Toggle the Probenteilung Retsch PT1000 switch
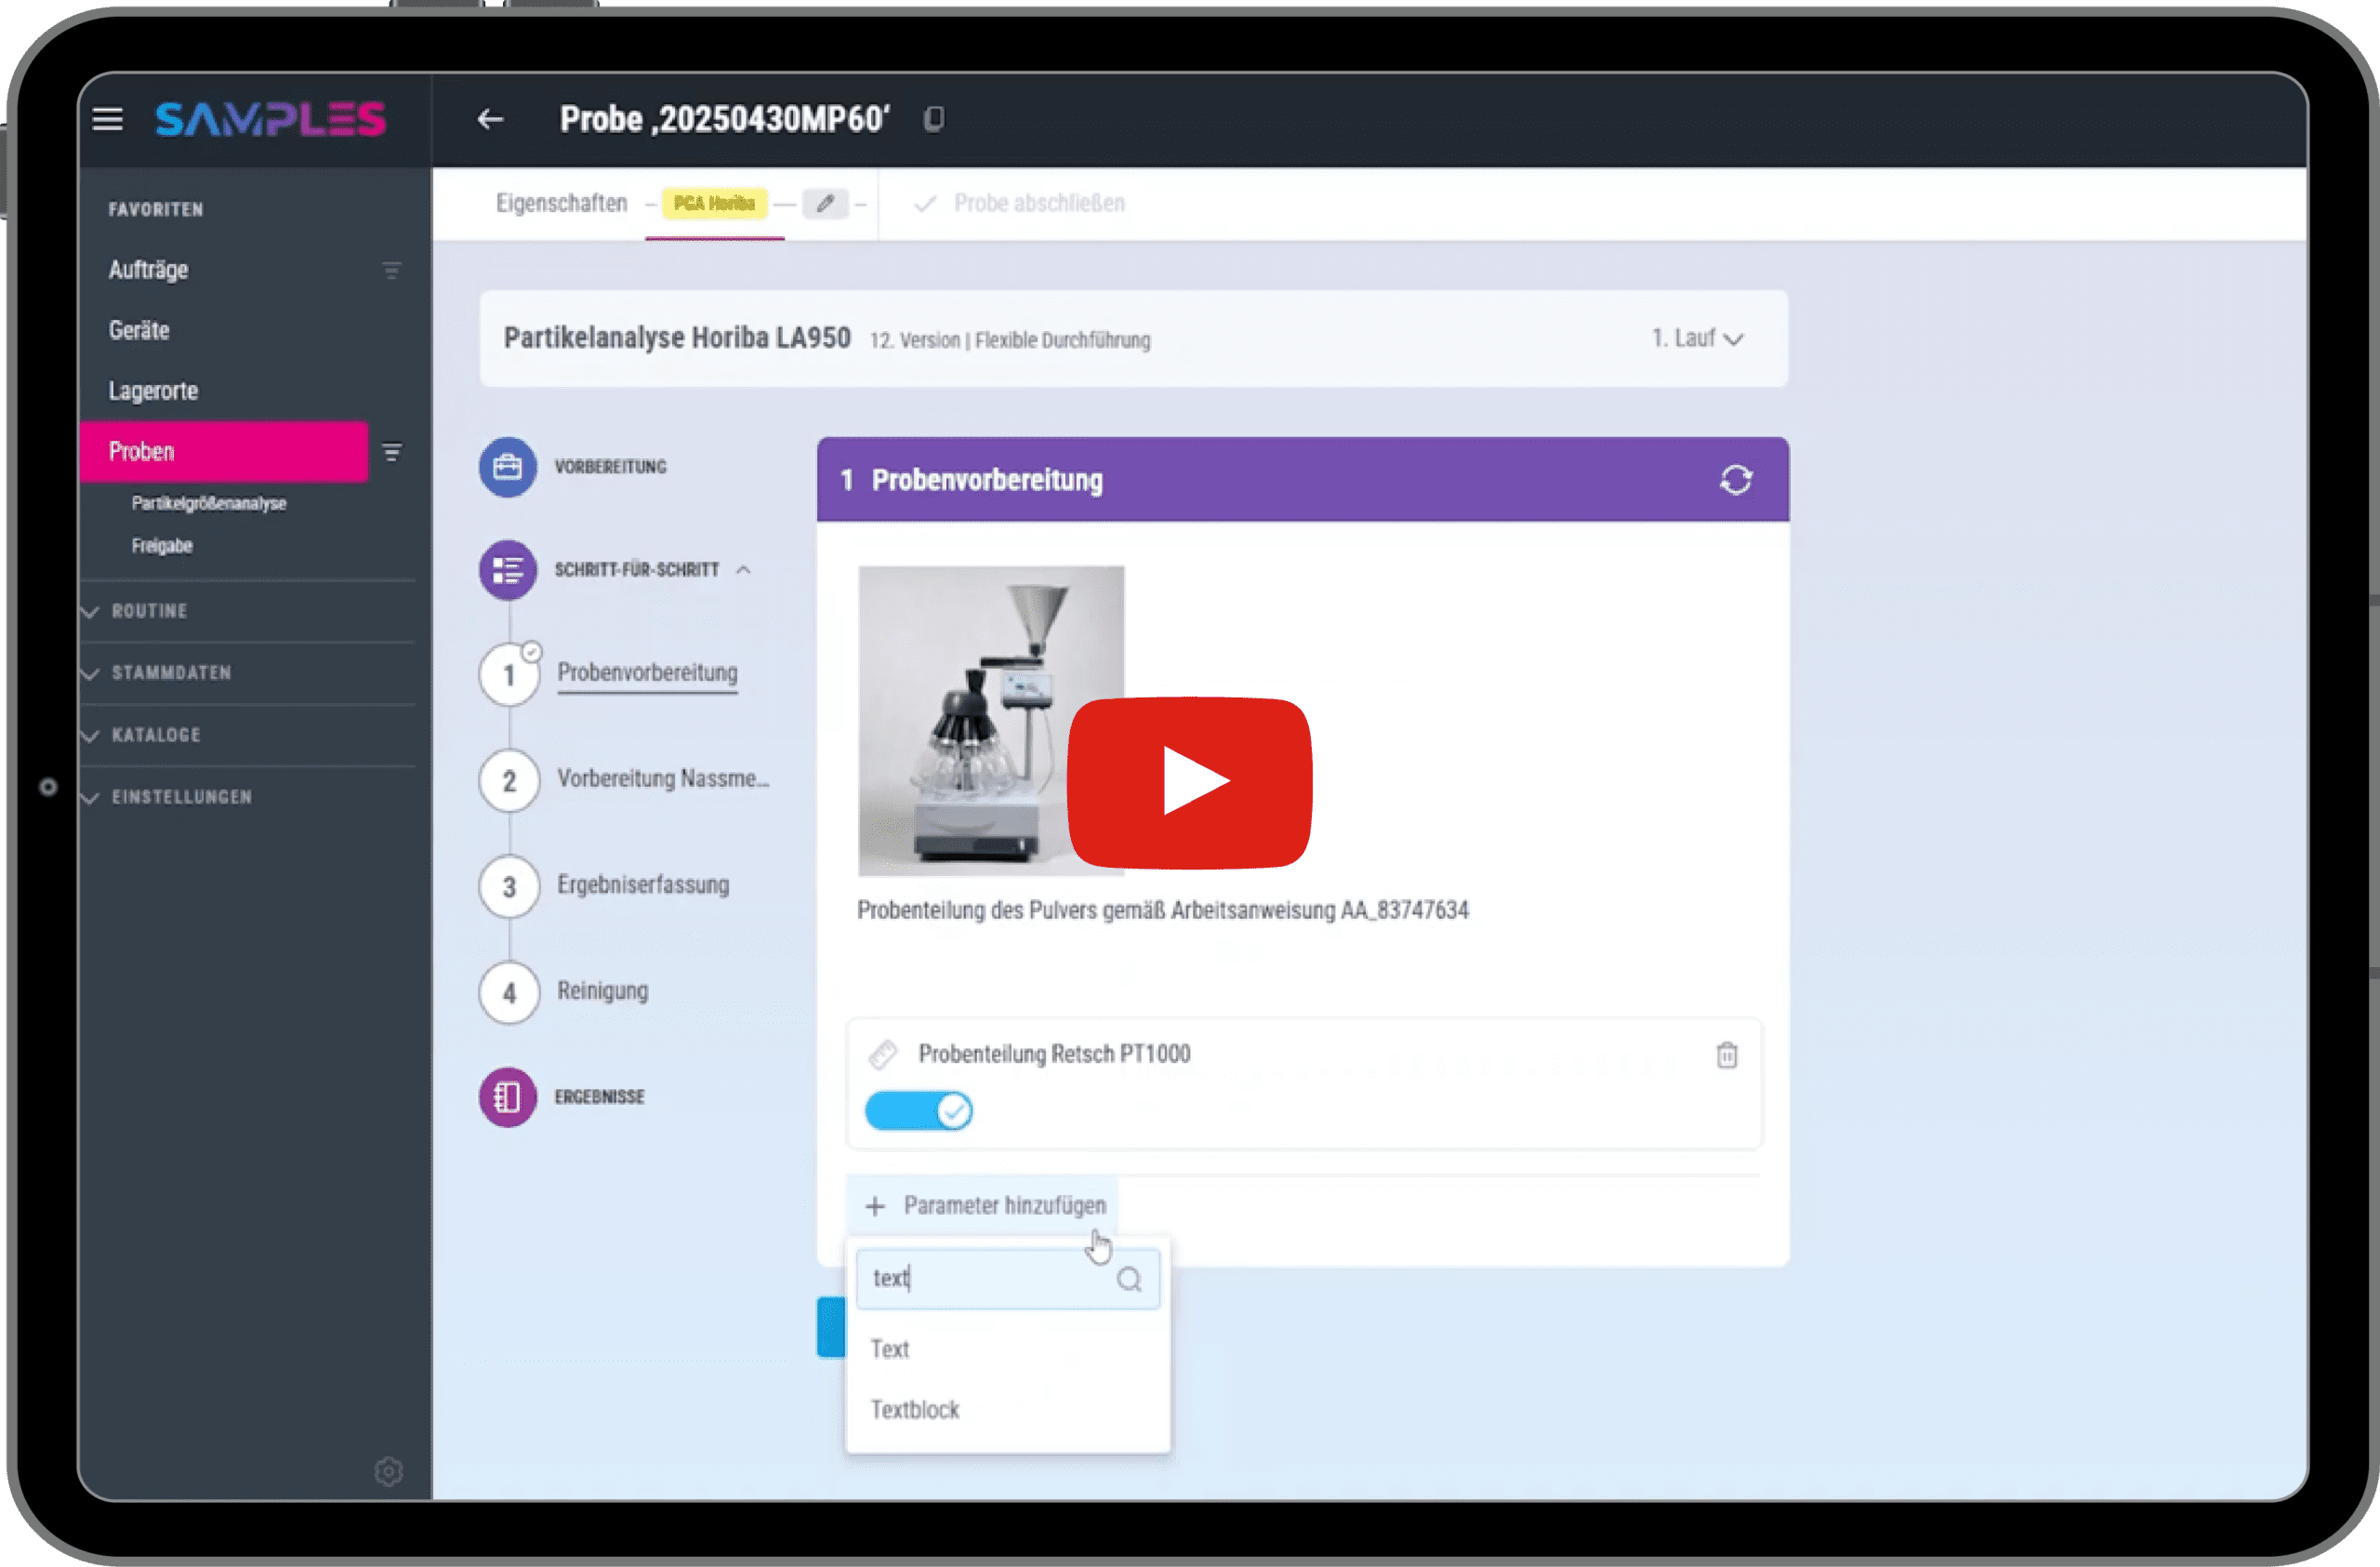 point(918,1111)
